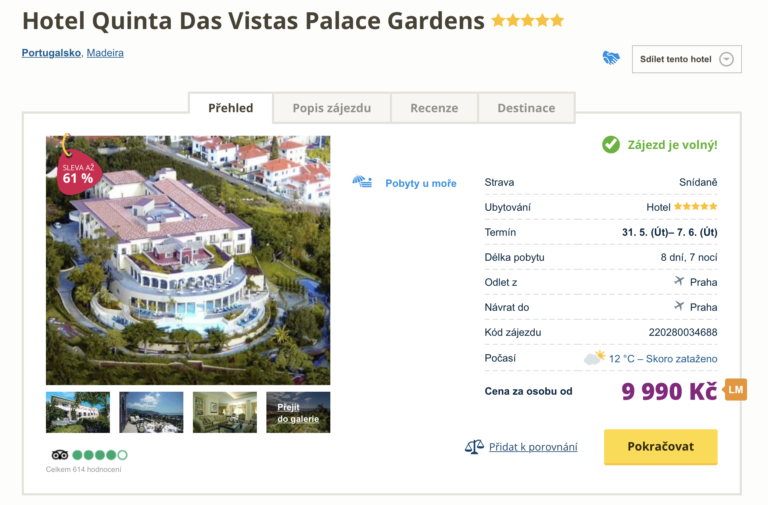Select the Destinace tab

(x=526, y=108)
